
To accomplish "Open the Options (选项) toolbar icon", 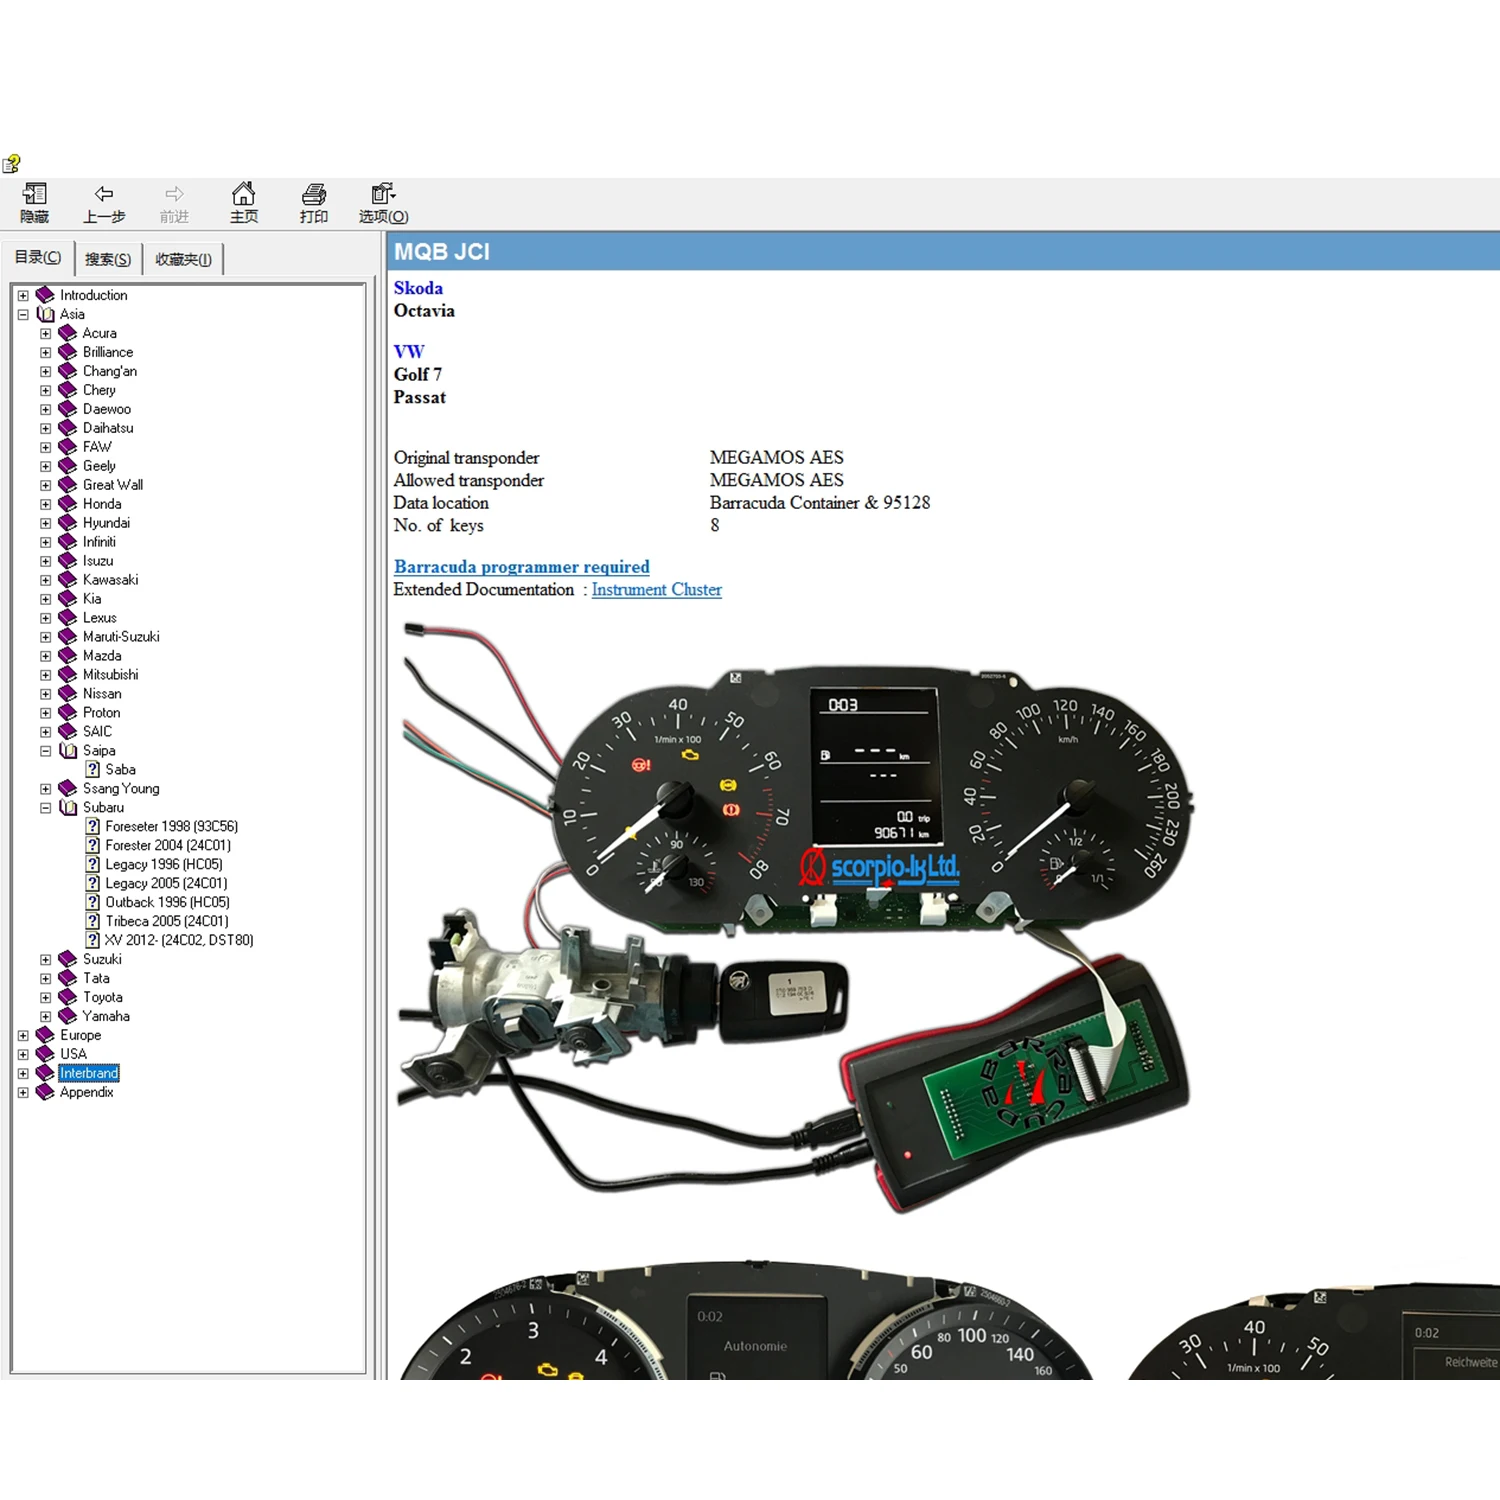I will point(383,194).
